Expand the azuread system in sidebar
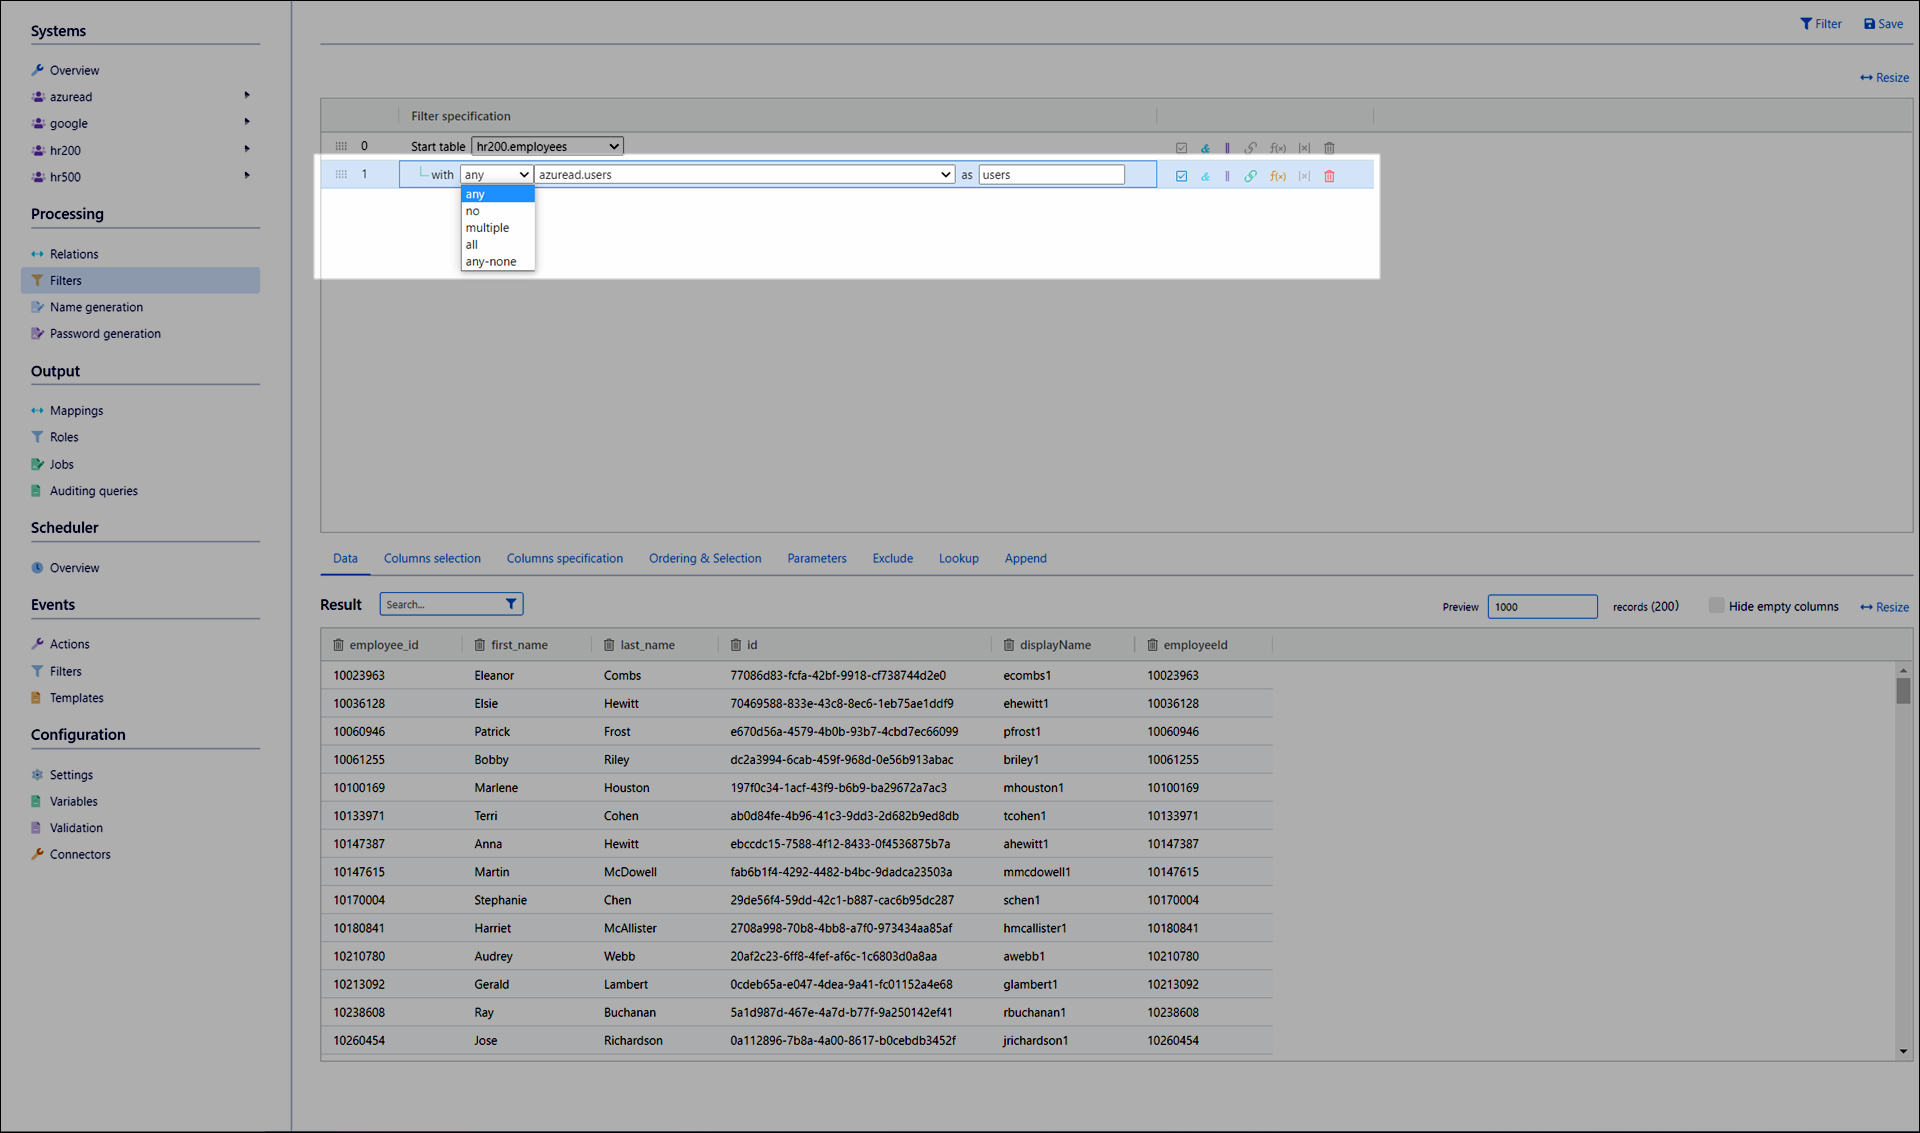Screen dimensions: 1920x1133 click(247, 96)
